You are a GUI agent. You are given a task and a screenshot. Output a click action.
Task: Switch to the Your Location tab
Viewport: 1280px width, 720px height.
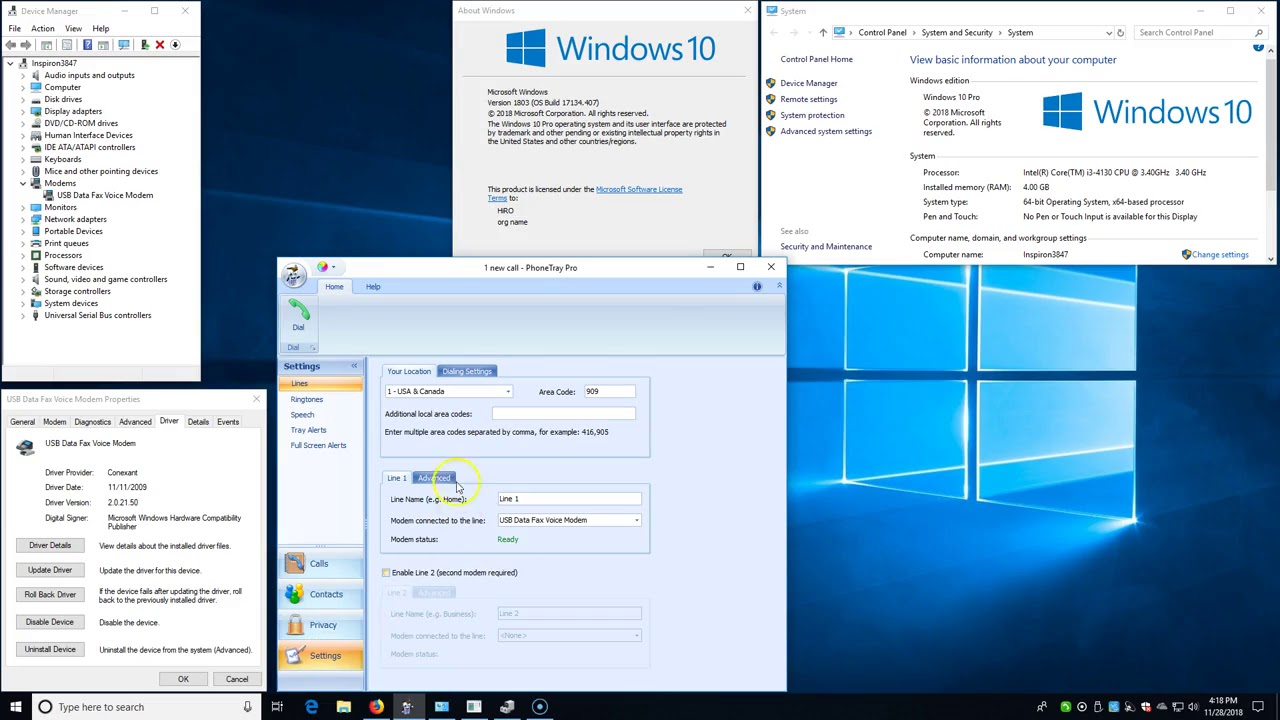pyautogui.click(x=409, y=371)
